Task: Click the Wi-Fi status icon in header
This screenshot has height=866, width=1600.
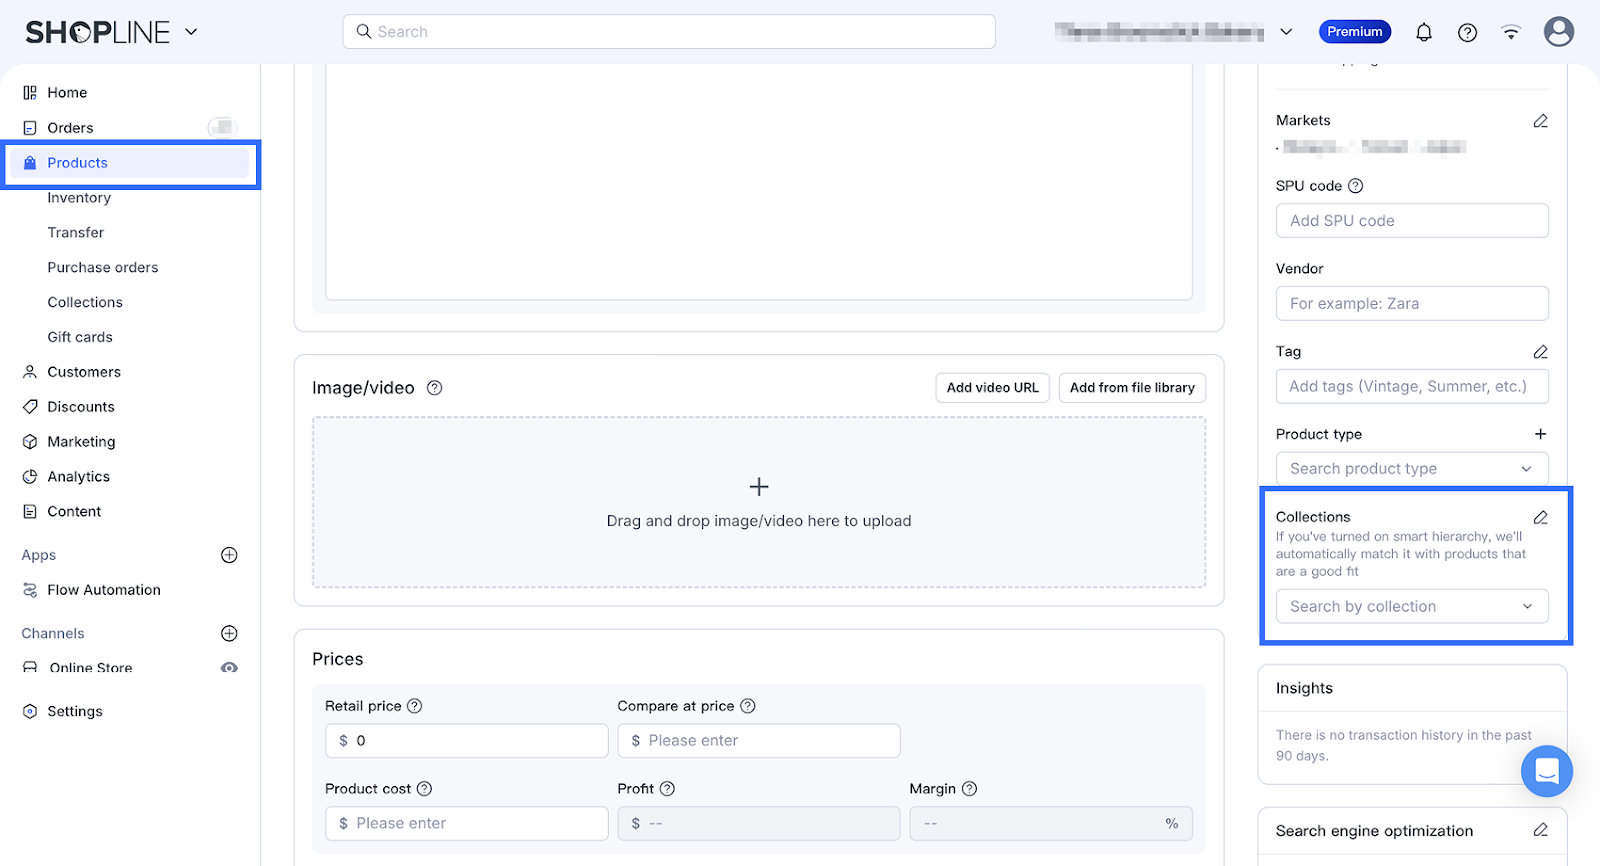Action: pyautogui.click(x=1511, y=32)
